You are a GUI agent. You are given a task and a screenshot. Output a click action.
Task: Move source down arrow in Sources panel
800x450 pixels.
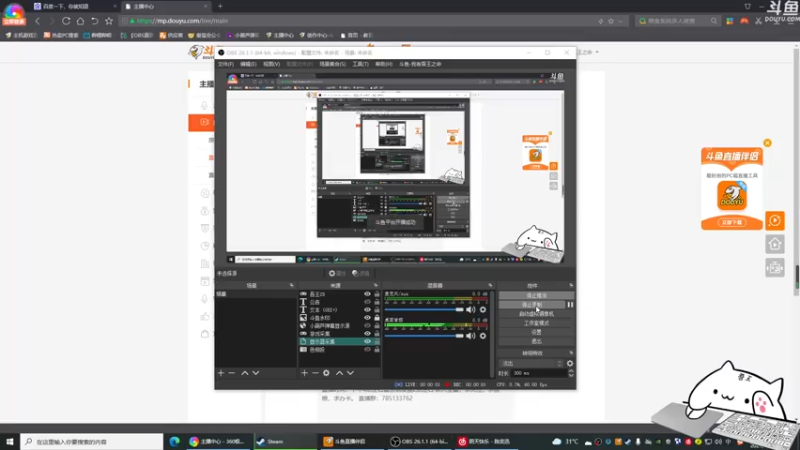351,373
